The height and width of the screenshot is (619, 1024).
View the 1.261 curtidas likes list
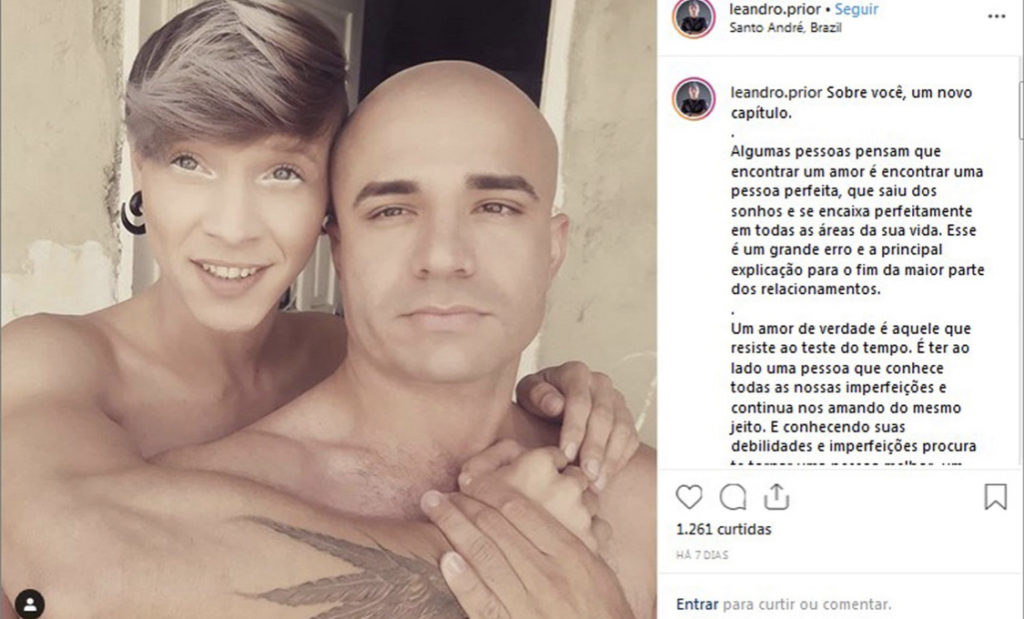[724, 530]
